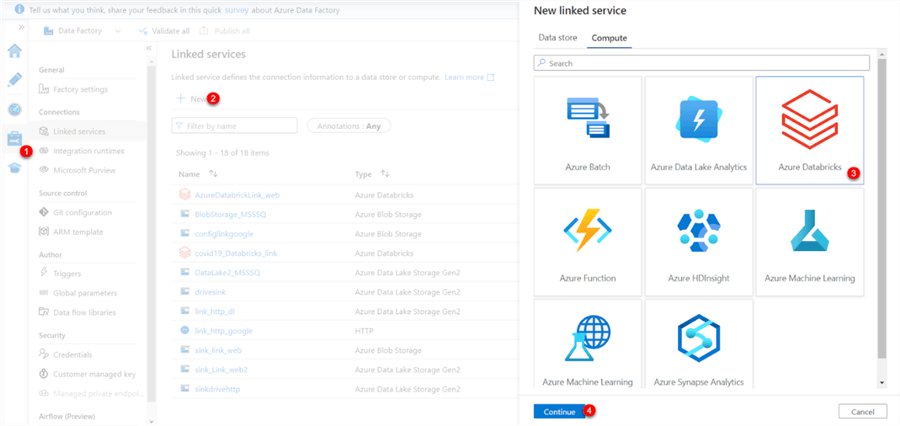Open configlinkgoogle linked service

224,234
